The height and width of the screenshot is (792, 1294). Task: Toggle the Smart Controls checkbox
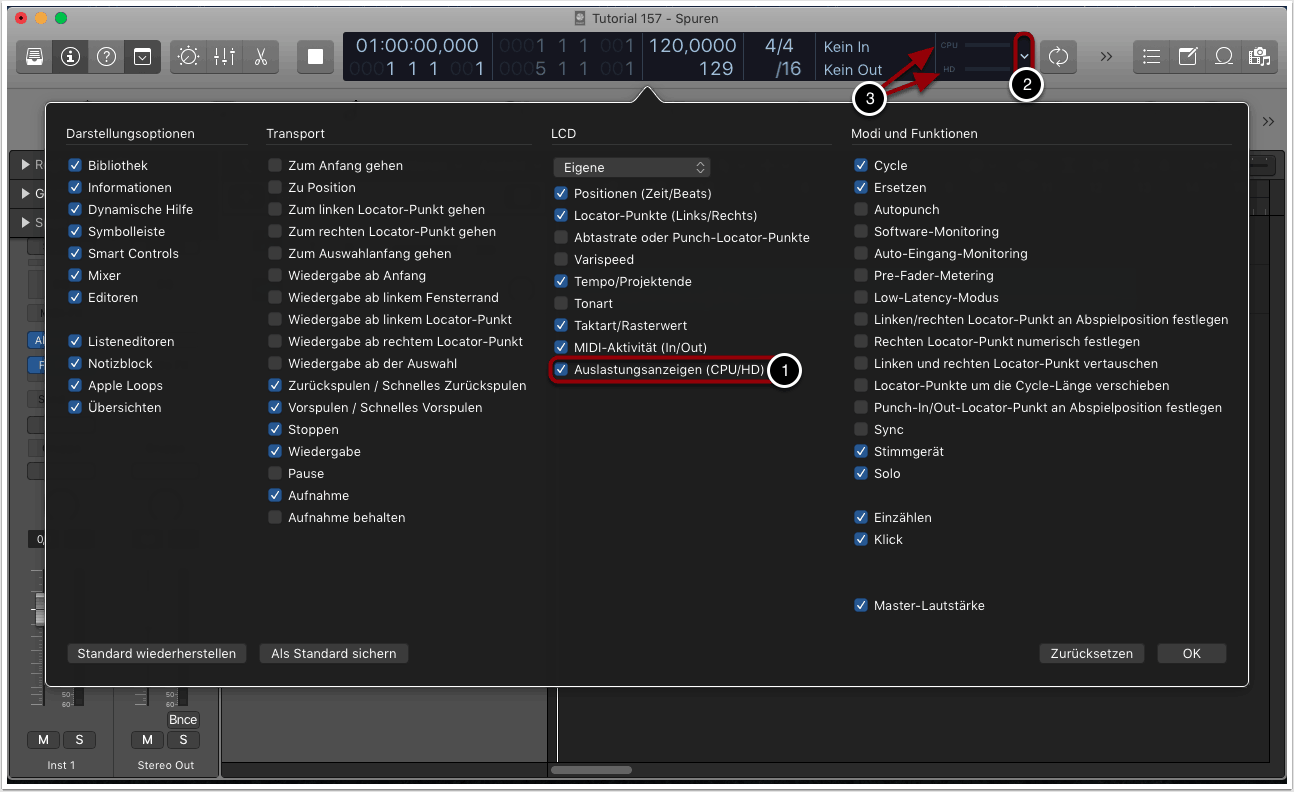75,253
